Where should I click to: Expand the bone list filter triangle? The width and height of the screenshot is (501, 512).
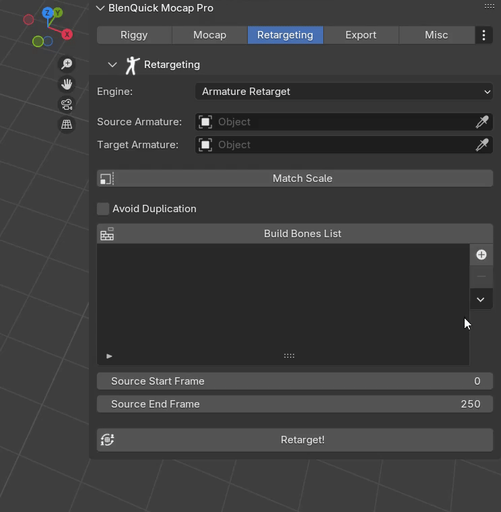tap(109, 356)
